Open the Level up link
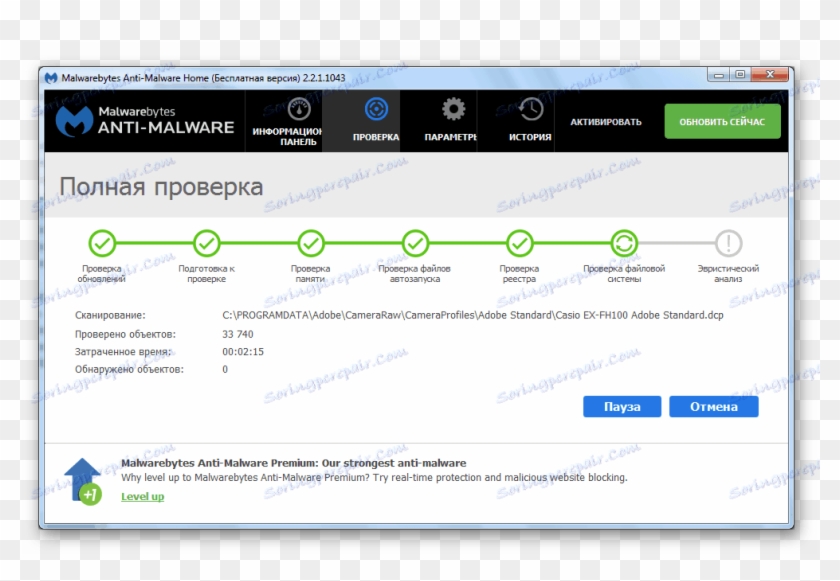840x581 pixels. (x=142, y=496)
